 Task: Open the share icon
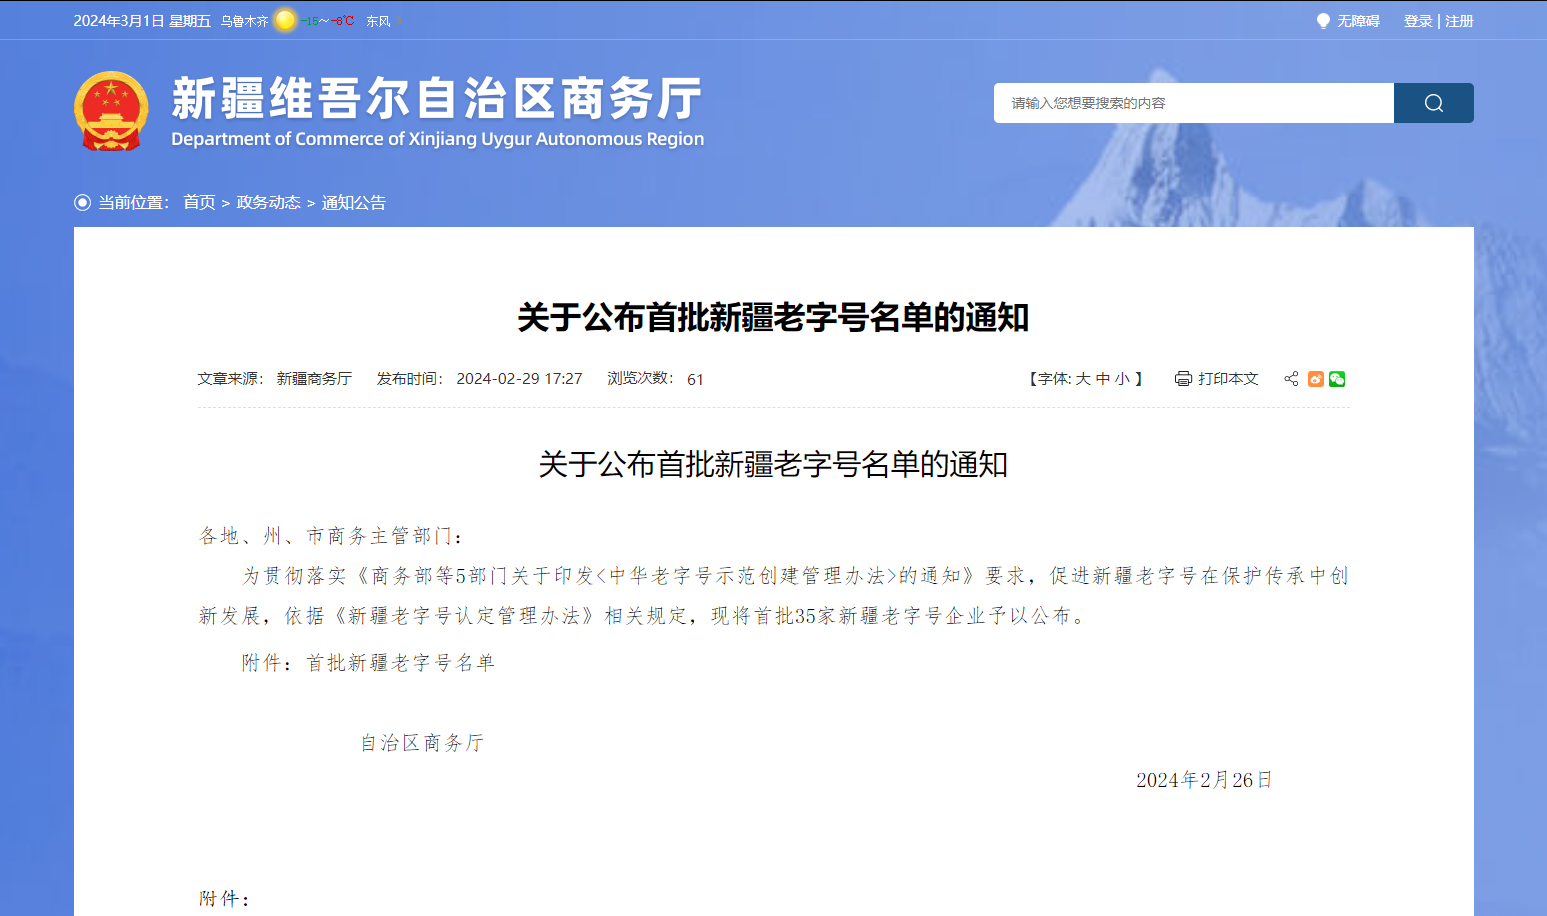tap(1291, 379)
